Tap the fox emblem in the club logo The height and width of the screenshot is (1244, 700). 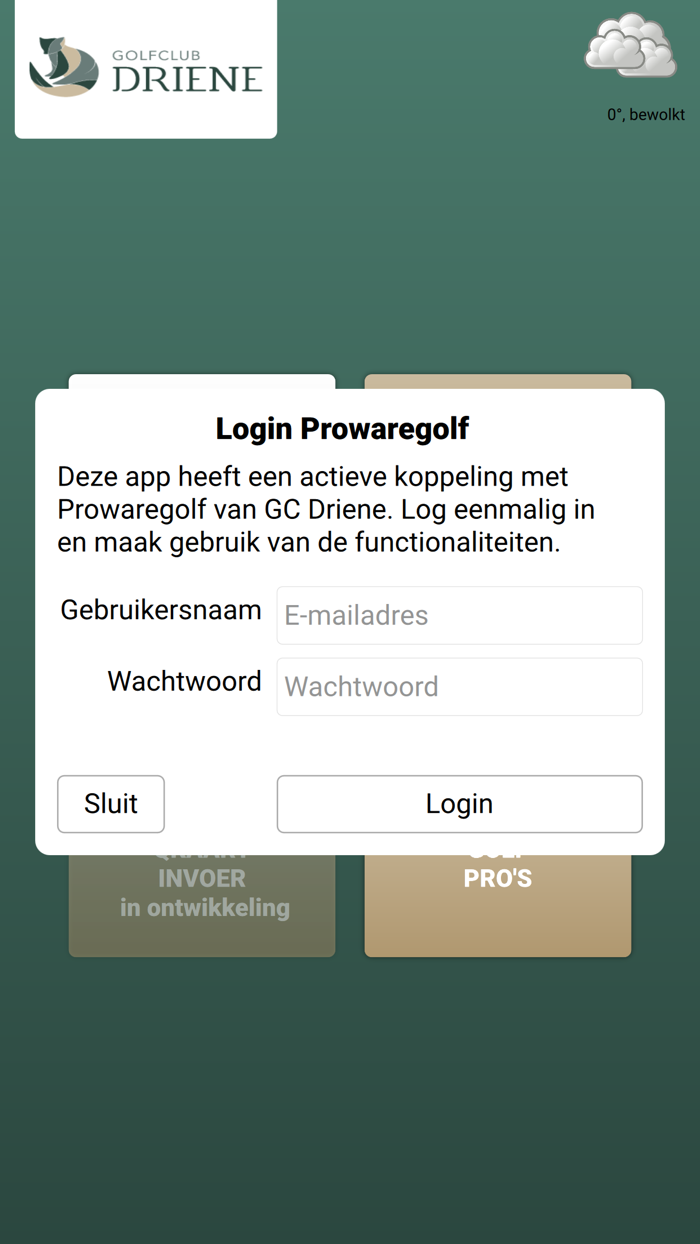(x=64, y=66)
